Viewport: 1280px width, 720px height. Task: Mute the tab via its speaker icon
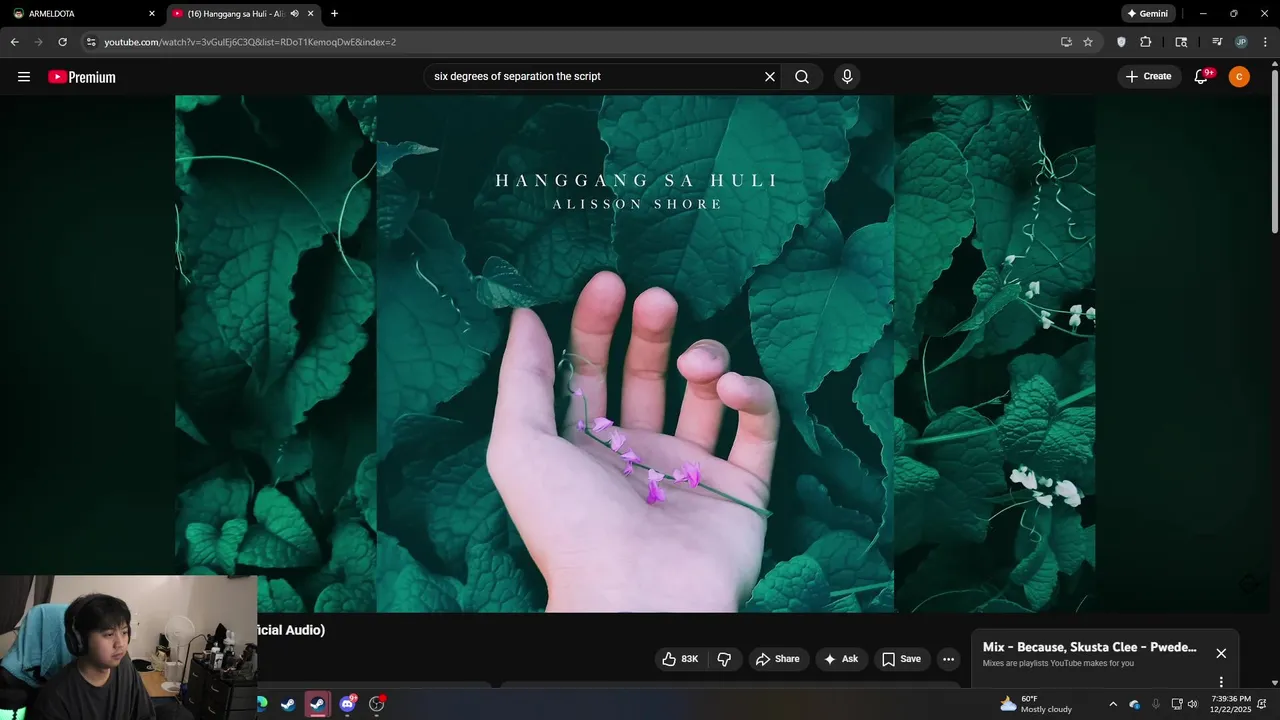point(295,14)
